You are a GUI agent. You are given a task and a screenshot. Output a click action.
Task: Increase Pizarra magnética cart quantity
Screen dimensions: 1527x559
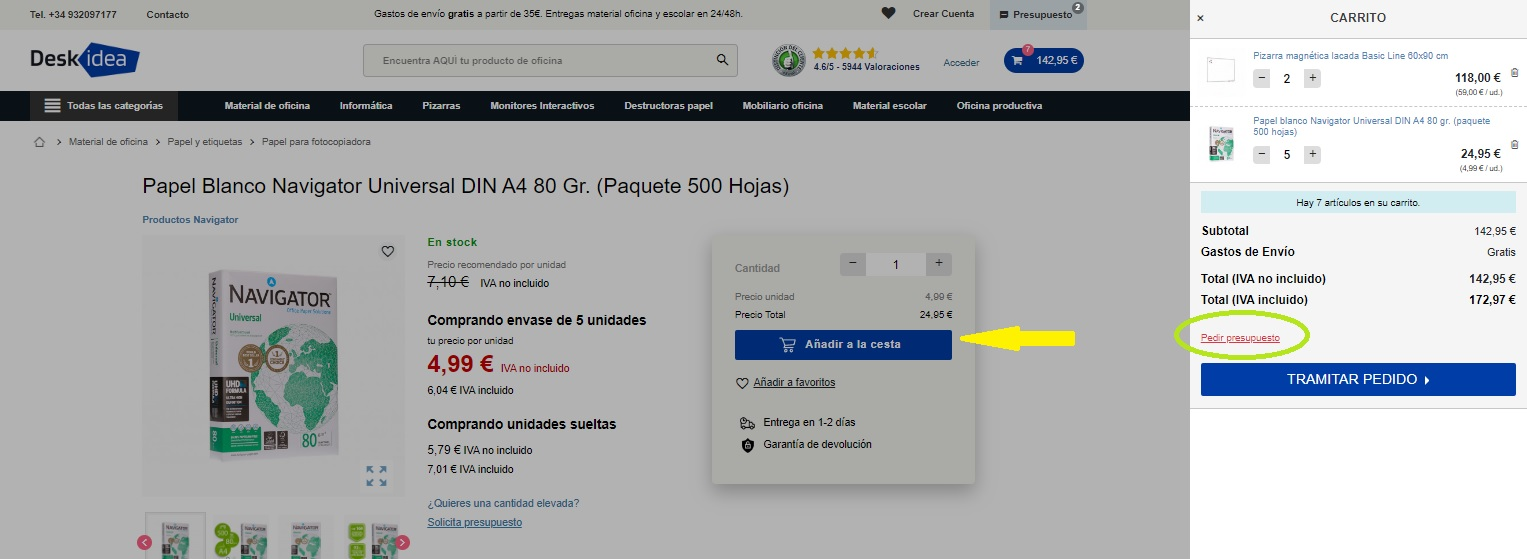click(x=1312, y=78)
